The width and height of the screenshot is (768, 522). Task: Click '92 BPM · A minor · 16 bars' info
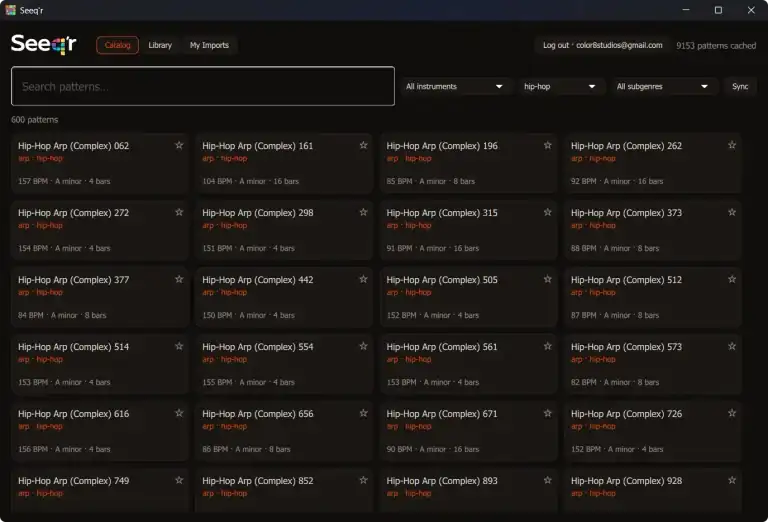pos(617,181)
